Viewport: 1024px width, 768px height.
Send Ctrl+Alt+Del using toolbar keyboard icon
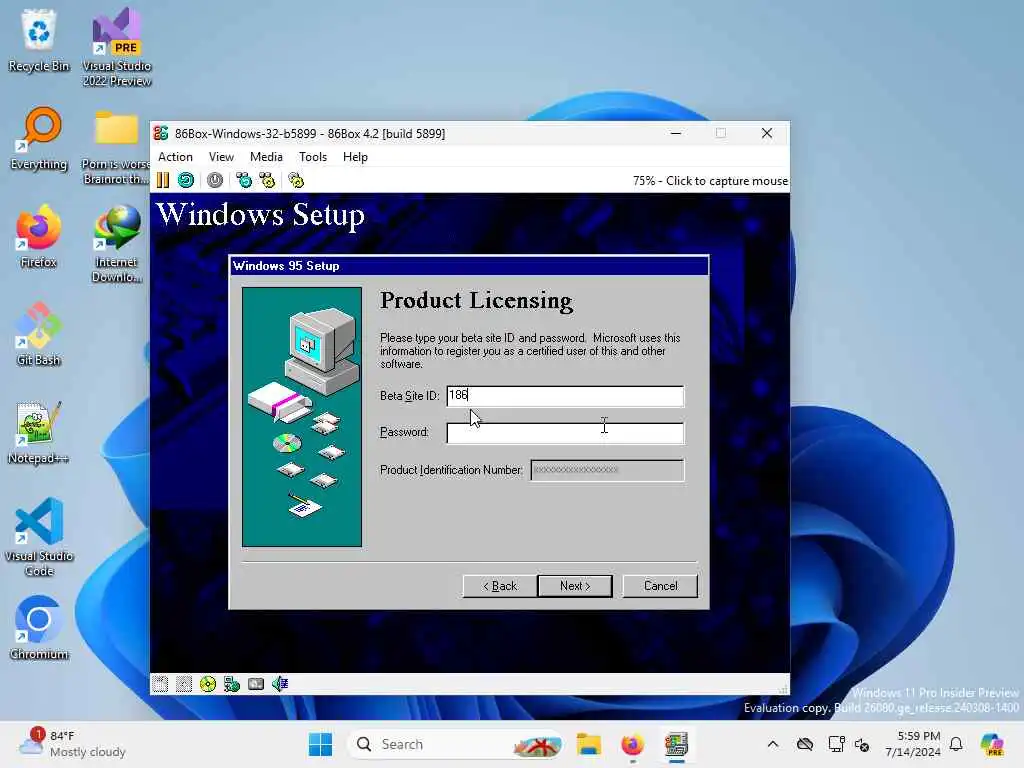click(244, 180)
